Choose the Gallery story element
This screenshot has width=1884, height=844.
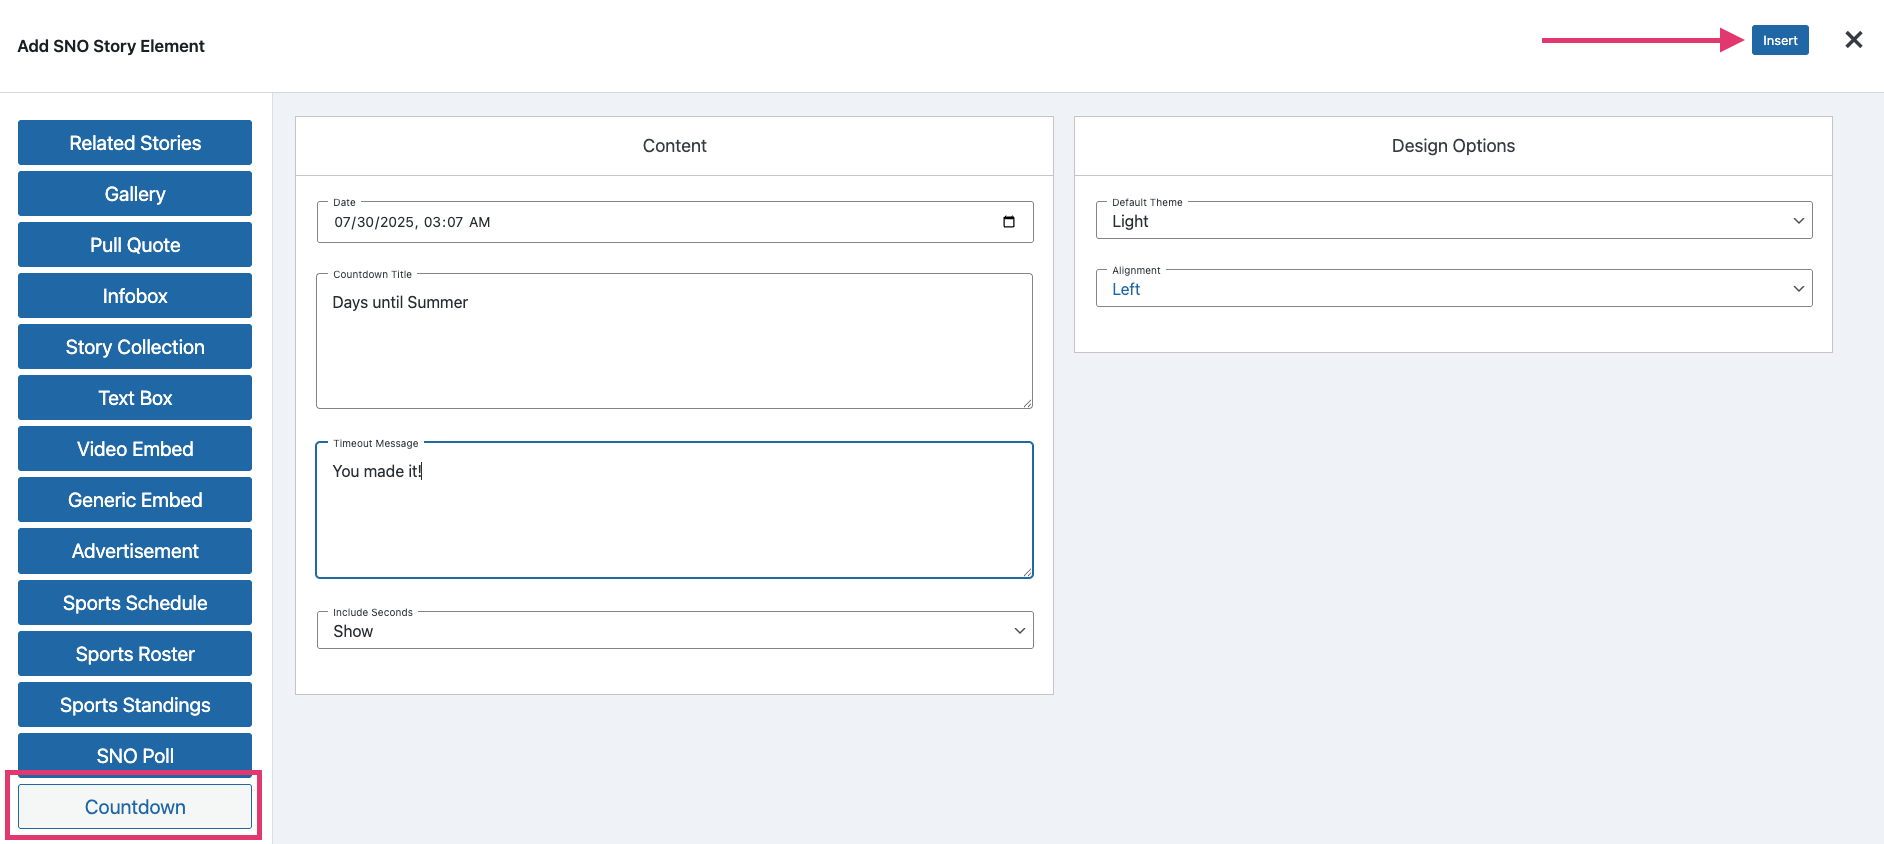(135, 194)
